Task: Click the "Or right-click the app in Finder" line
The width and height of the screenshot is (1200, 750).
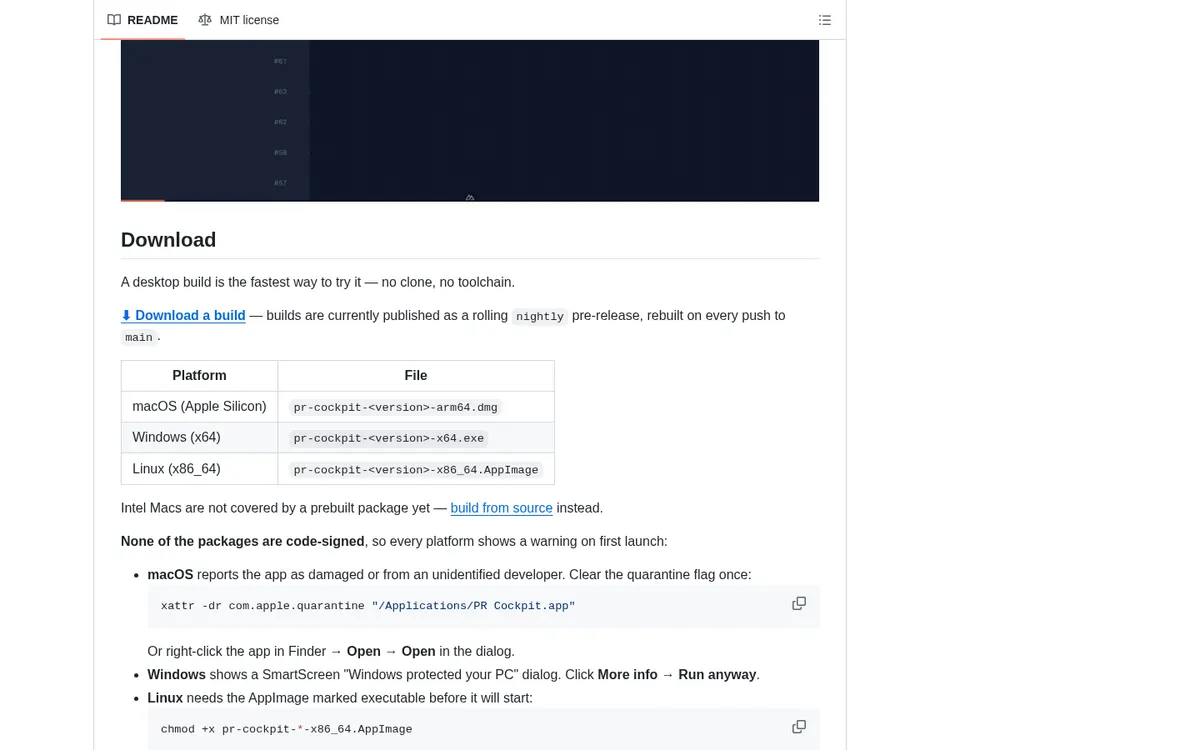Action: pyautogui.click(x=331, y=651)
